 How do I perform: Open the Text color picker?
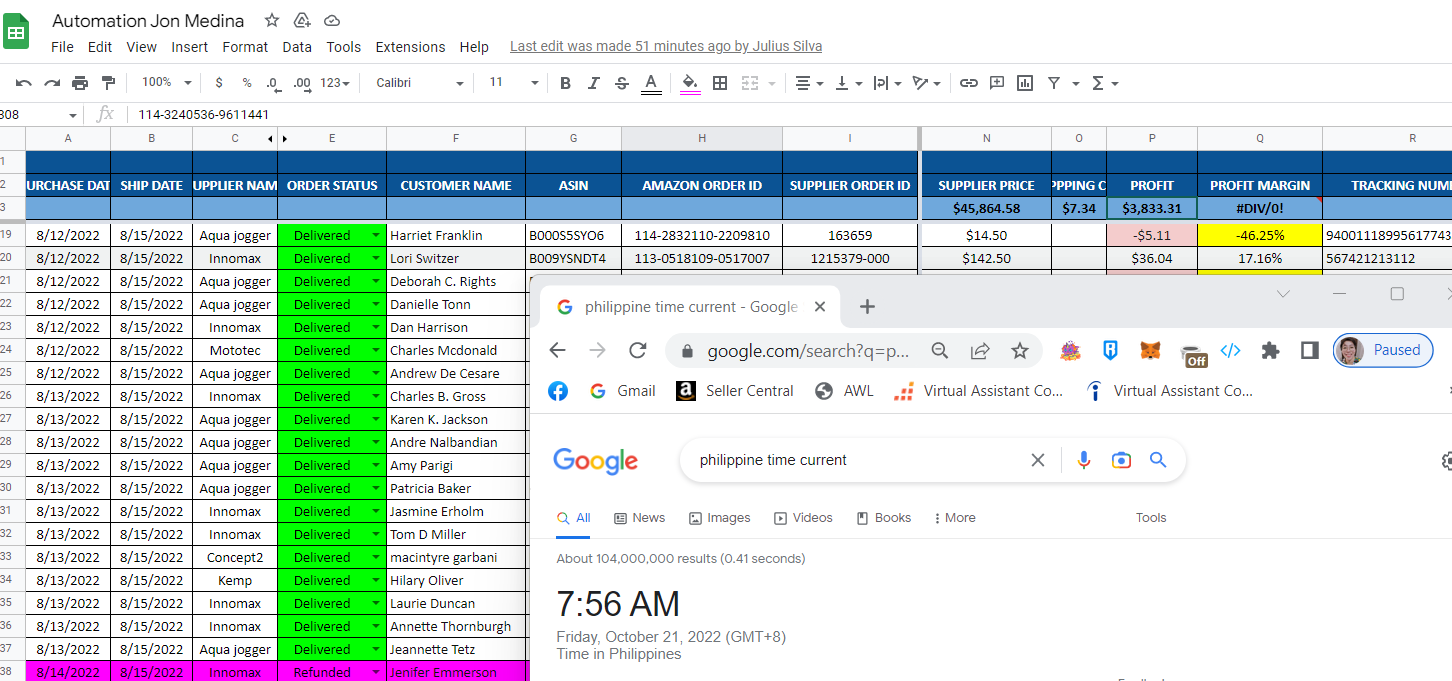(651, 84)
